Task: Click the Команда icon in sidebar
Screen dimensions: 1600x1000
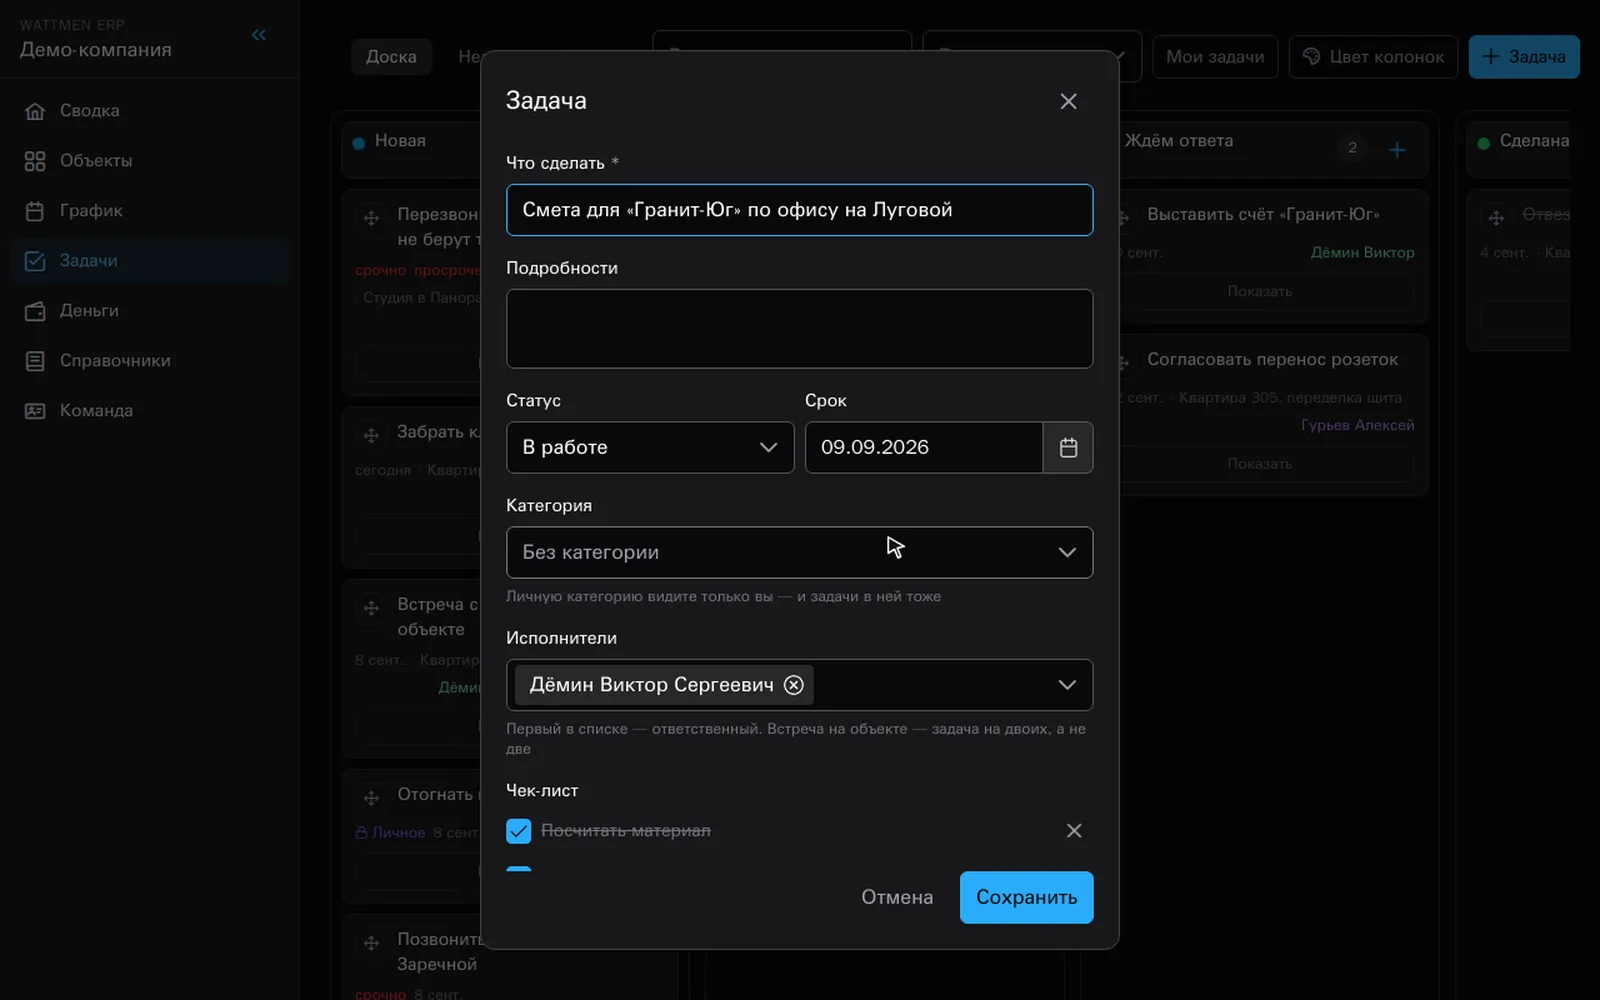Action: coord(35,411)
